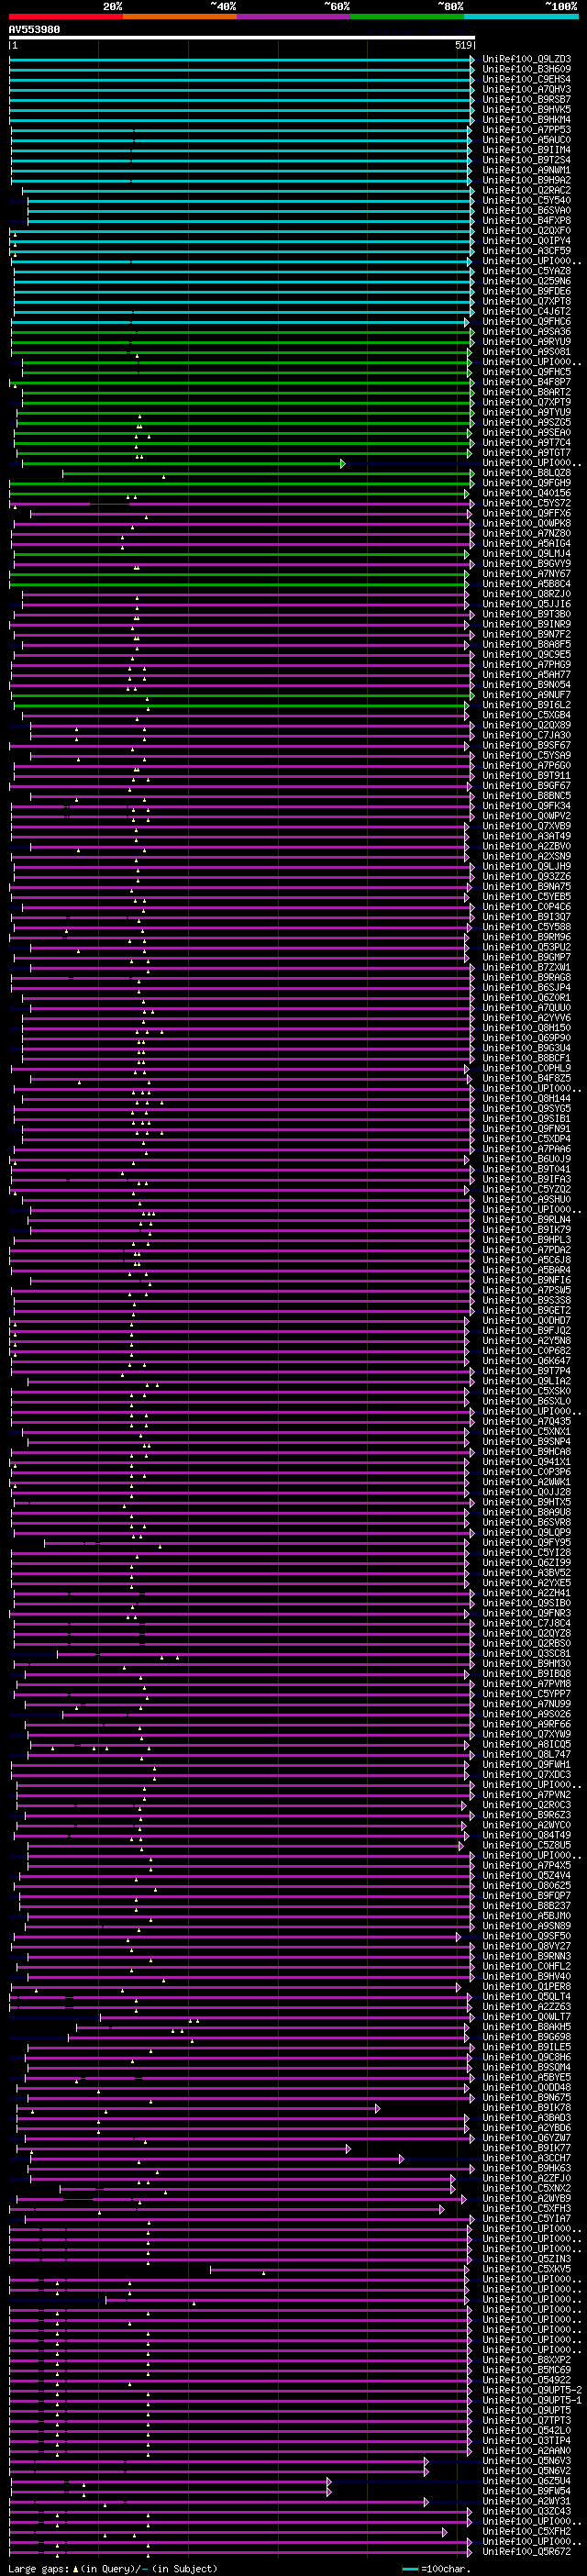Select the UniRef100_Q8L747 label

pyautogui.click(x=527, y=1754)
